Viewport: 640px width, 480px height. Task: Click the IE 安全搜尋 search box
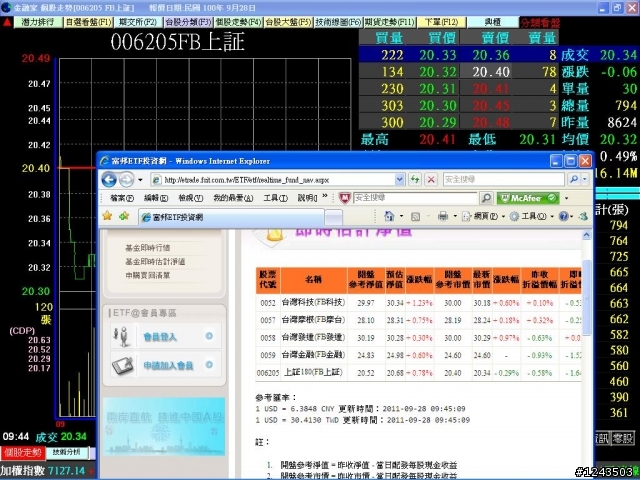point(503,179)
